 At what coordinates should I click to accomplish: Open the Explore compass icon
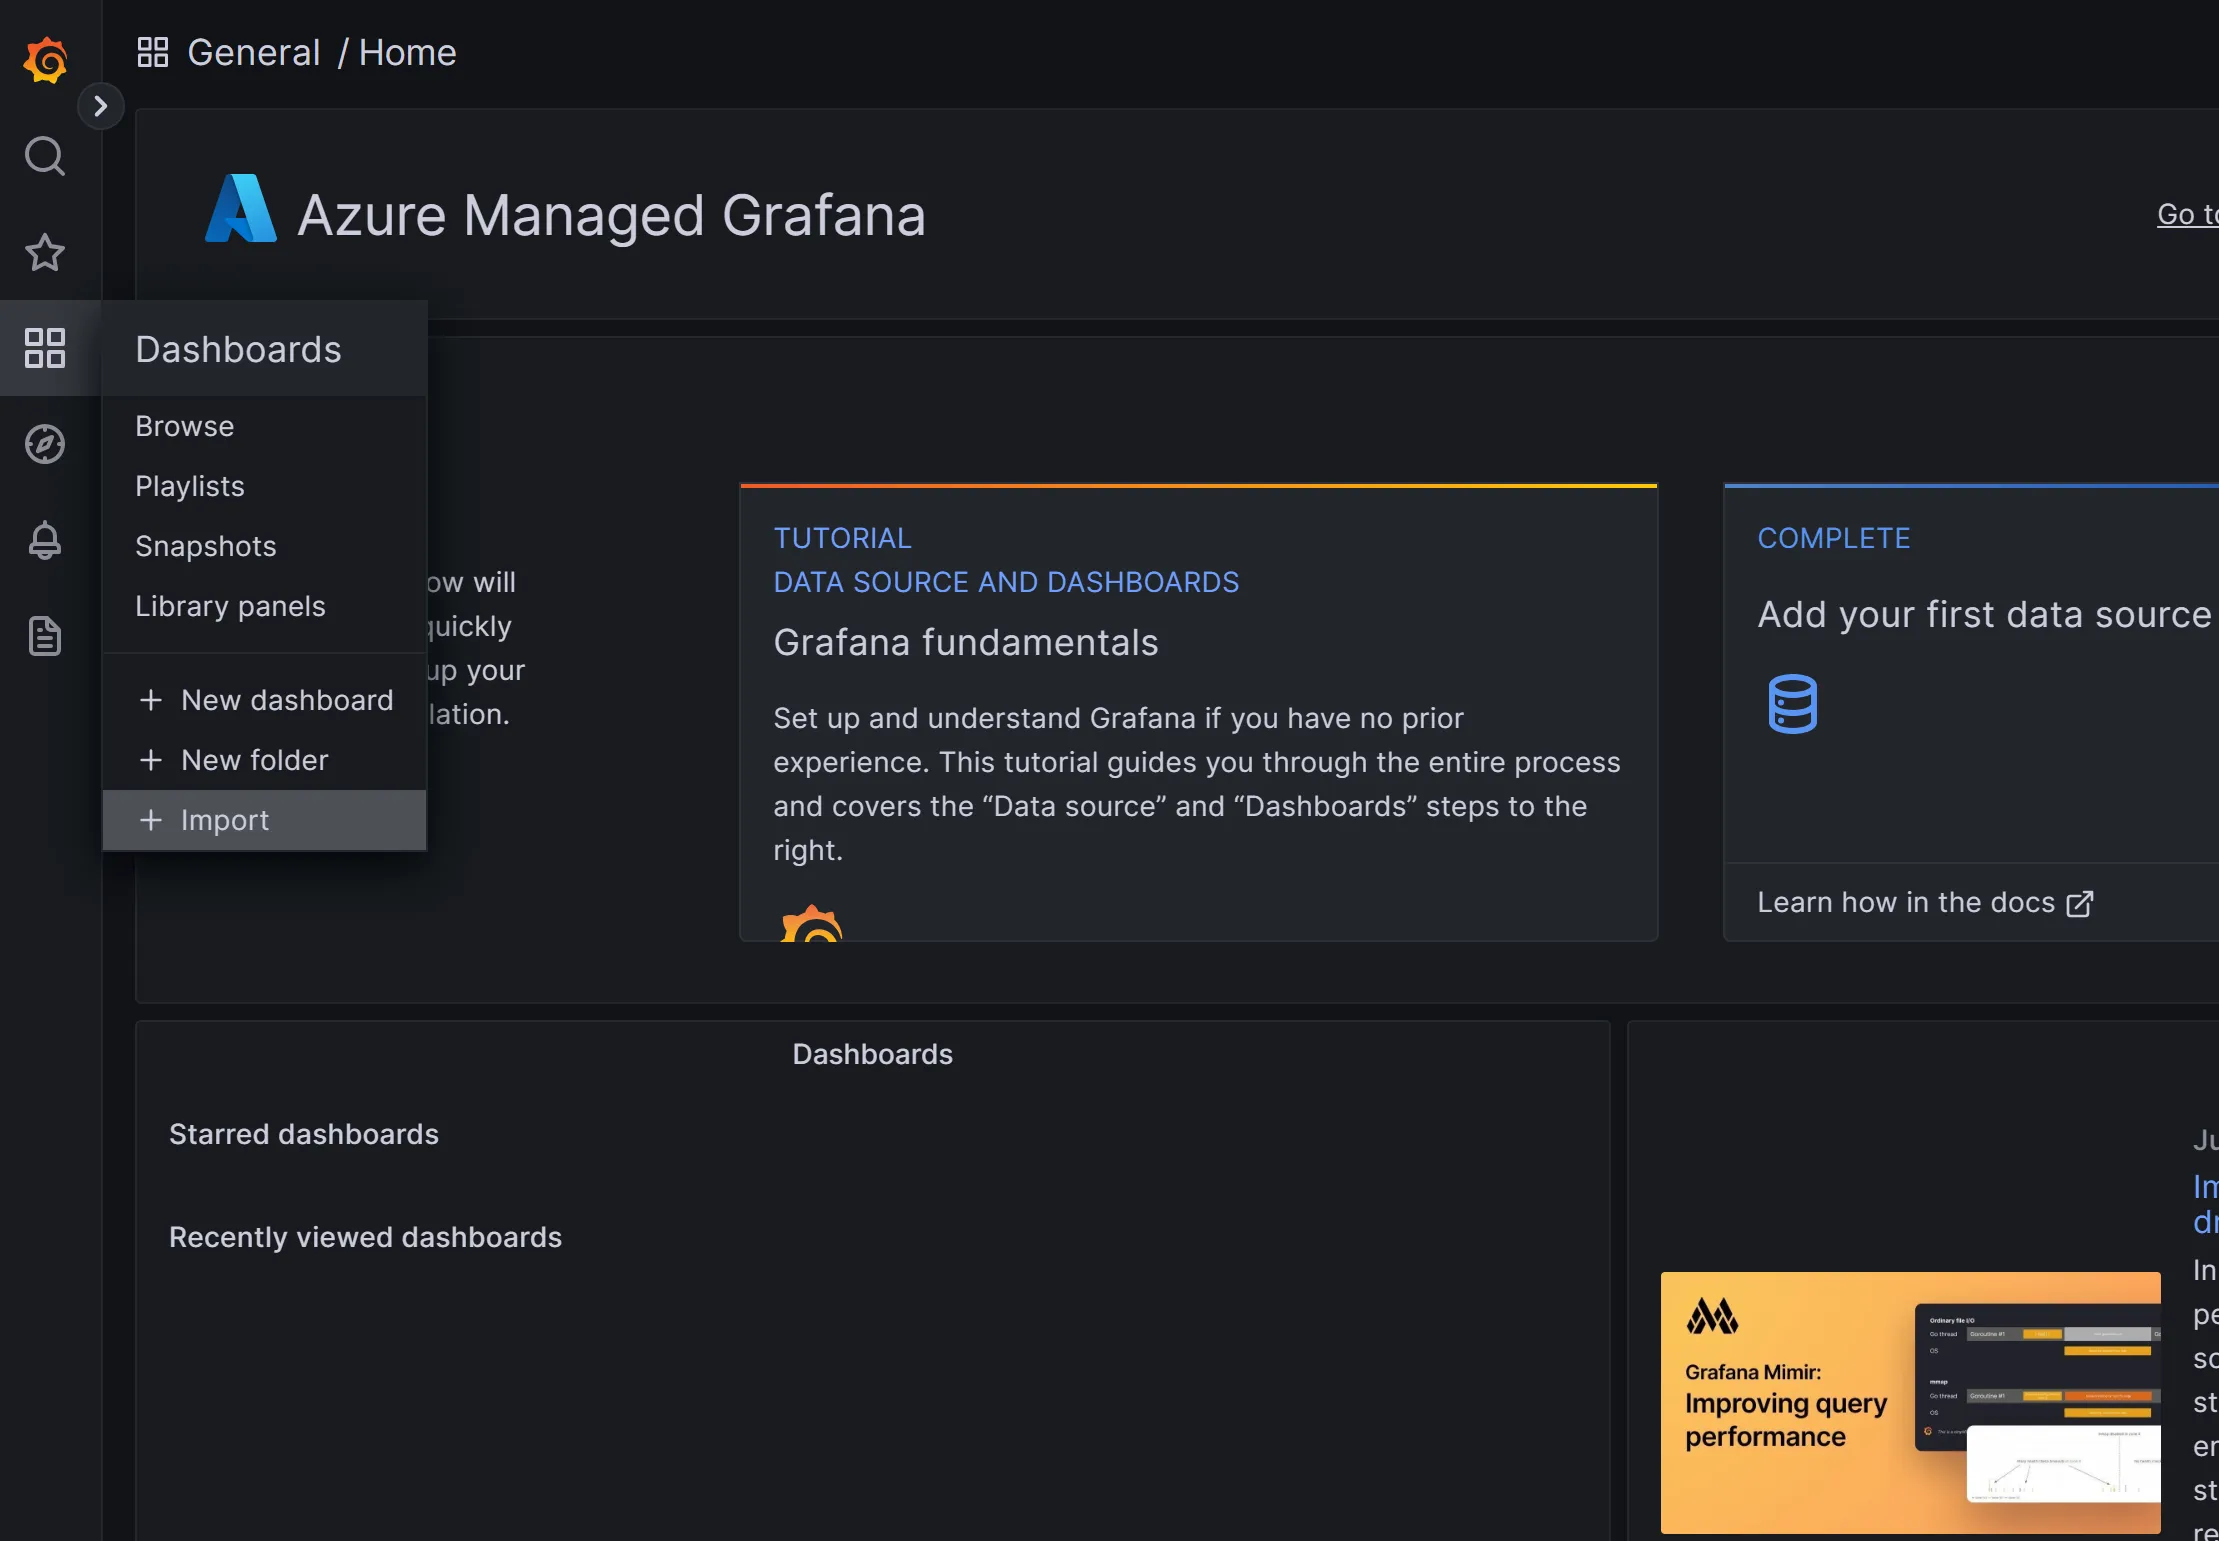[x=45, y=444]
